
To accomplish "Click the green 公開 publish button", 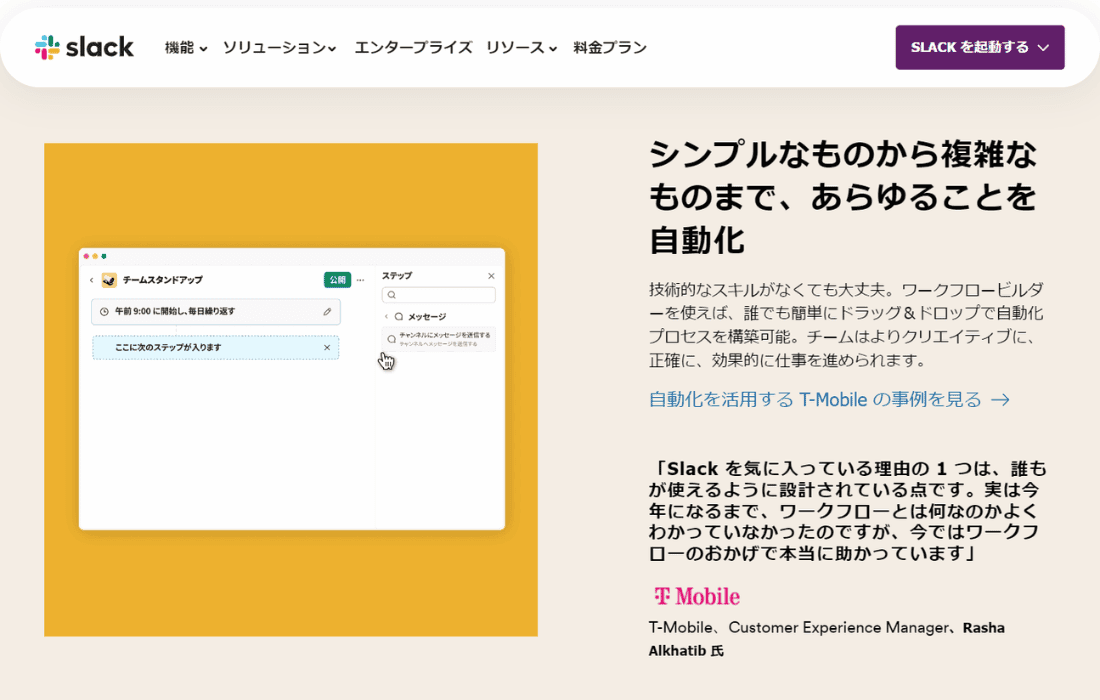I will tap(337, 280).
